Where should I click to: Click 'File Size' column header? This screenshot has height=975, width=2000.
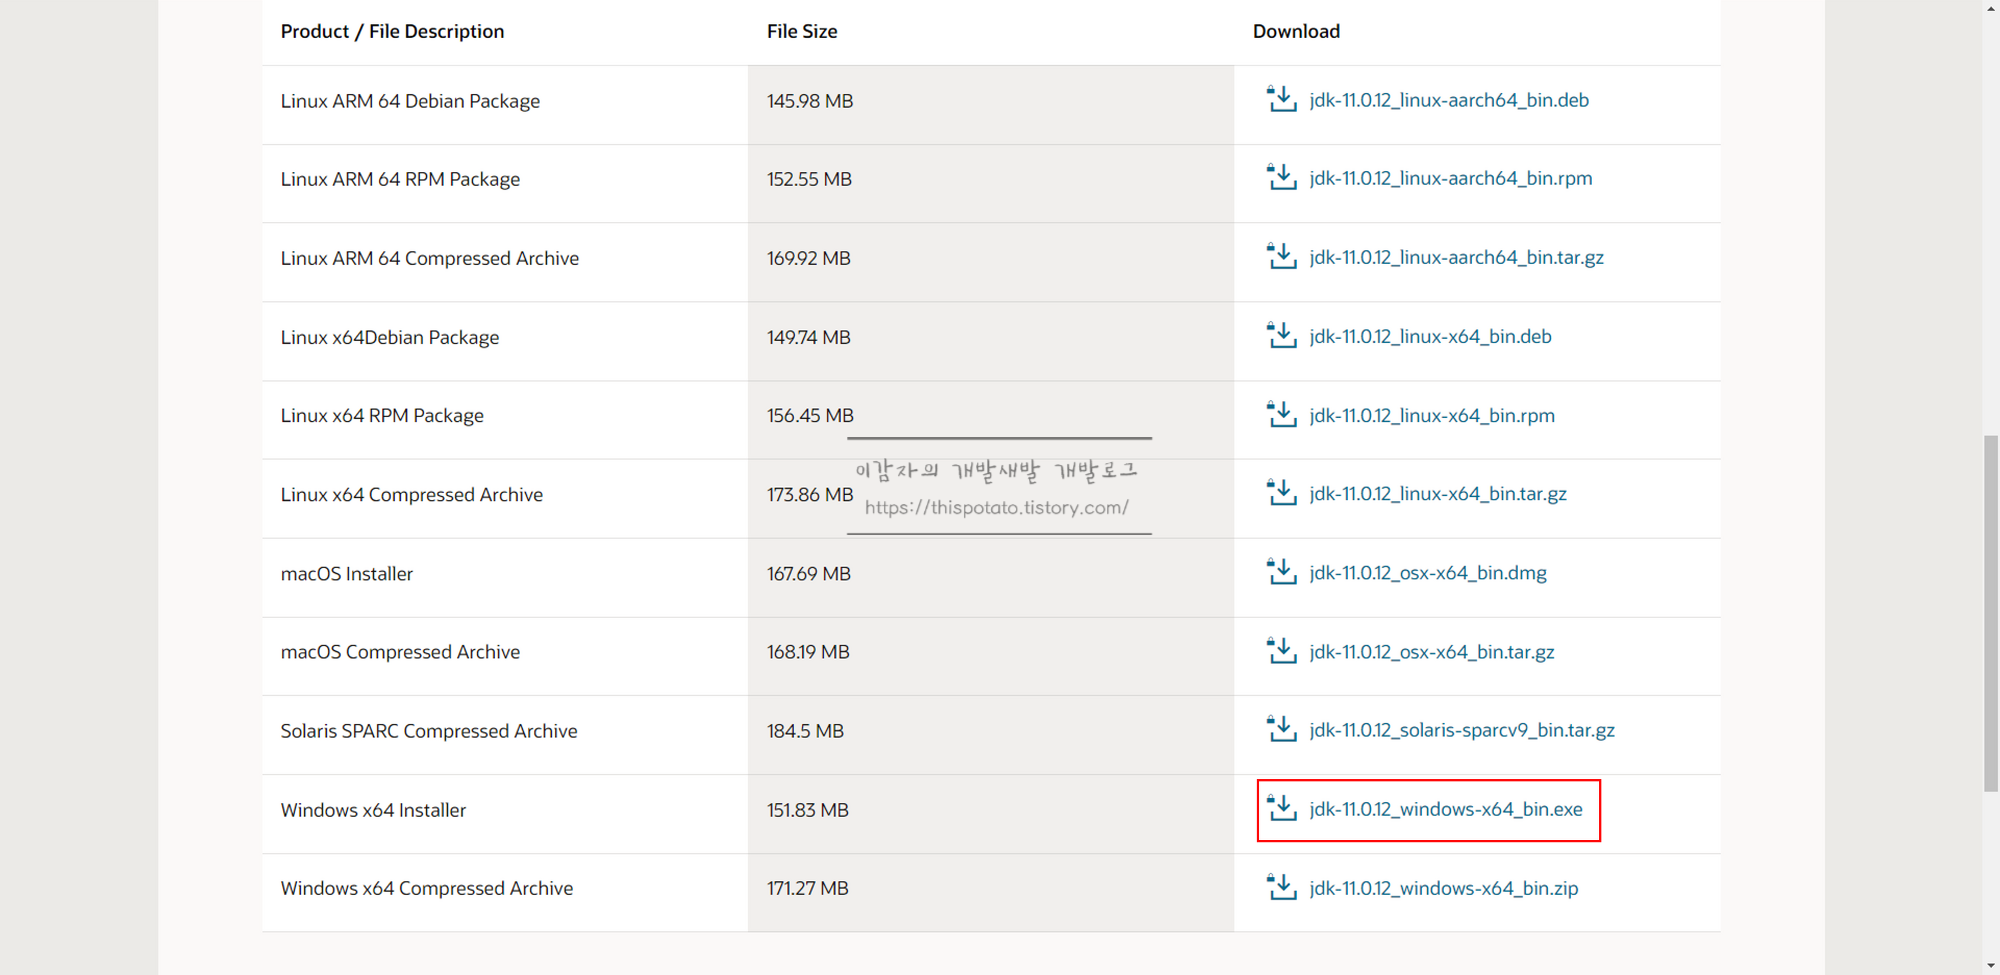[802, 31]
